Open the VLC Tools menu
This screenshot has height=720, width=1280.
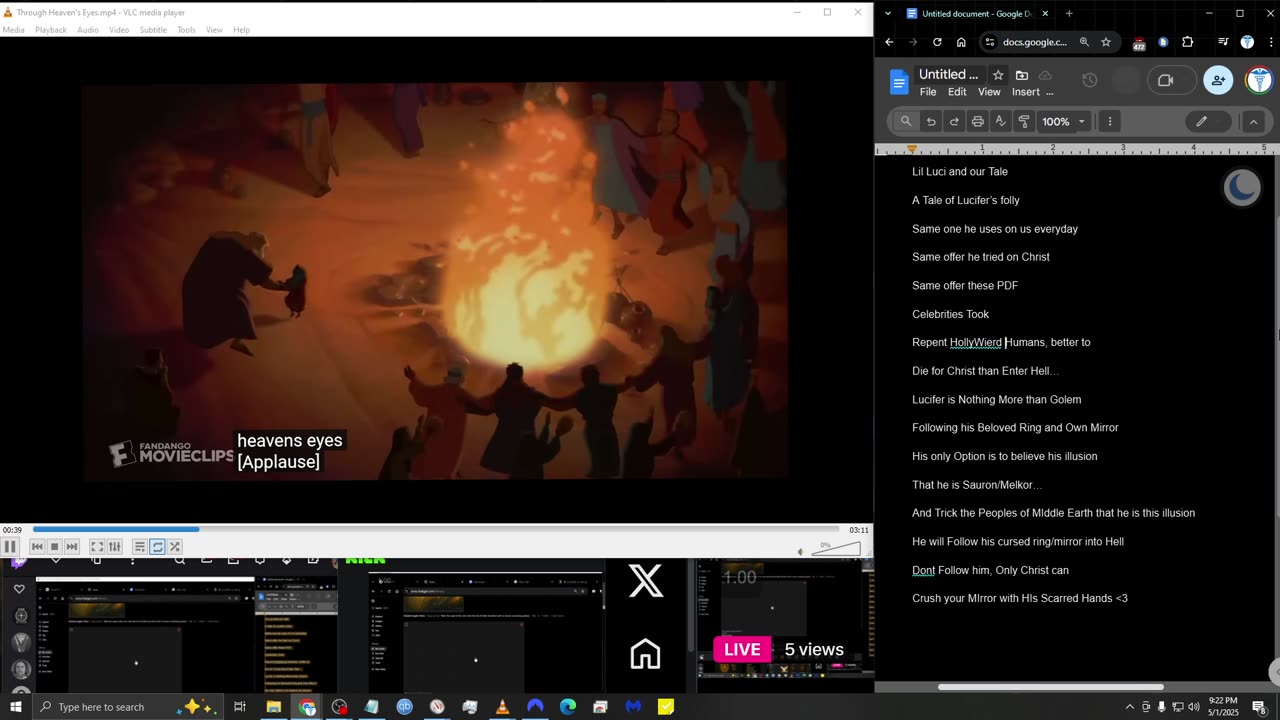(x=186, y=30)
